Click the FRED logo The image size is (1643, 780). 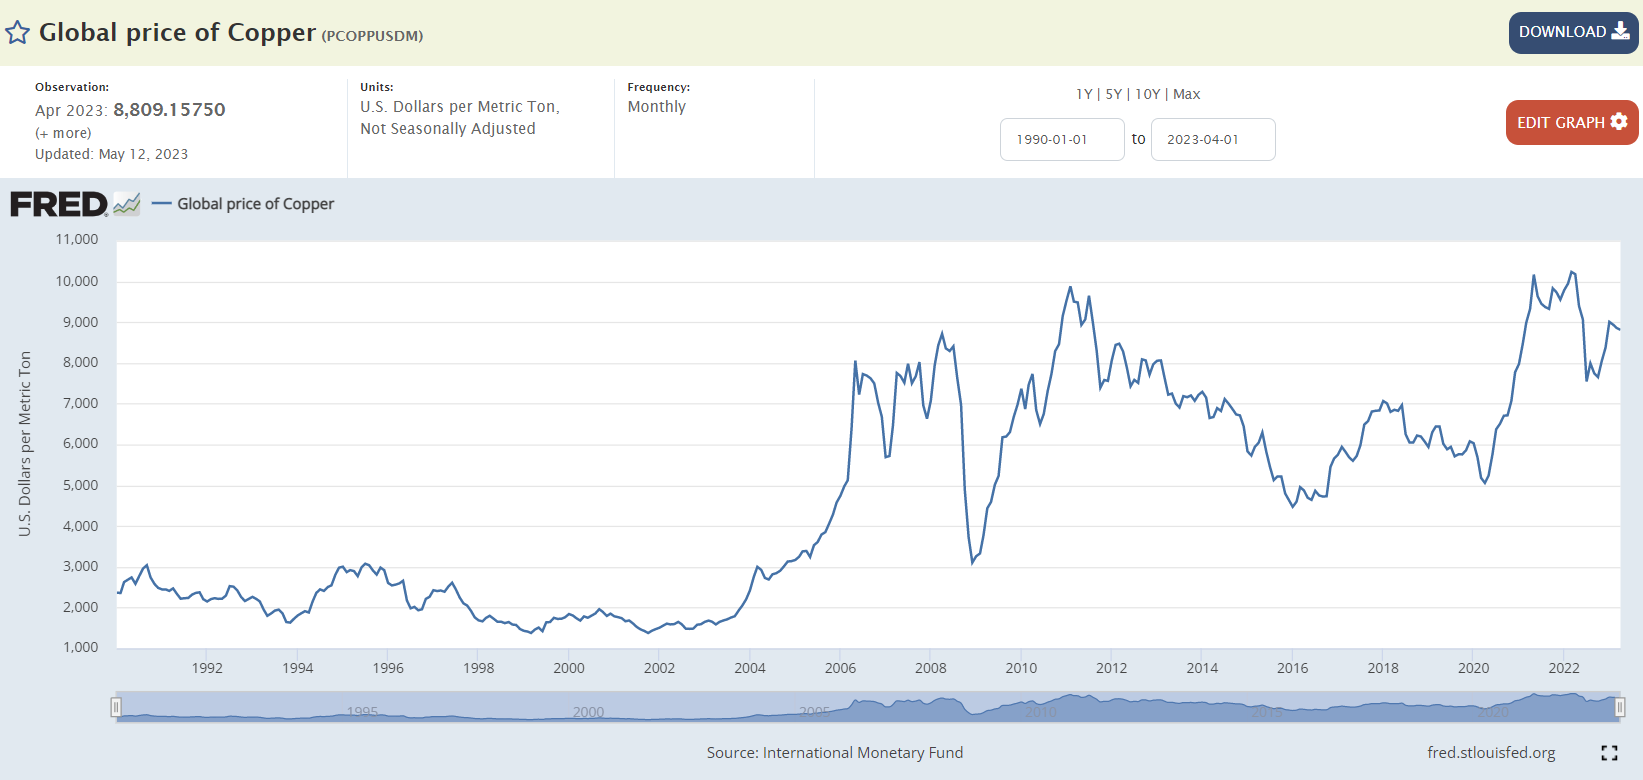click(x=59, y=204)
